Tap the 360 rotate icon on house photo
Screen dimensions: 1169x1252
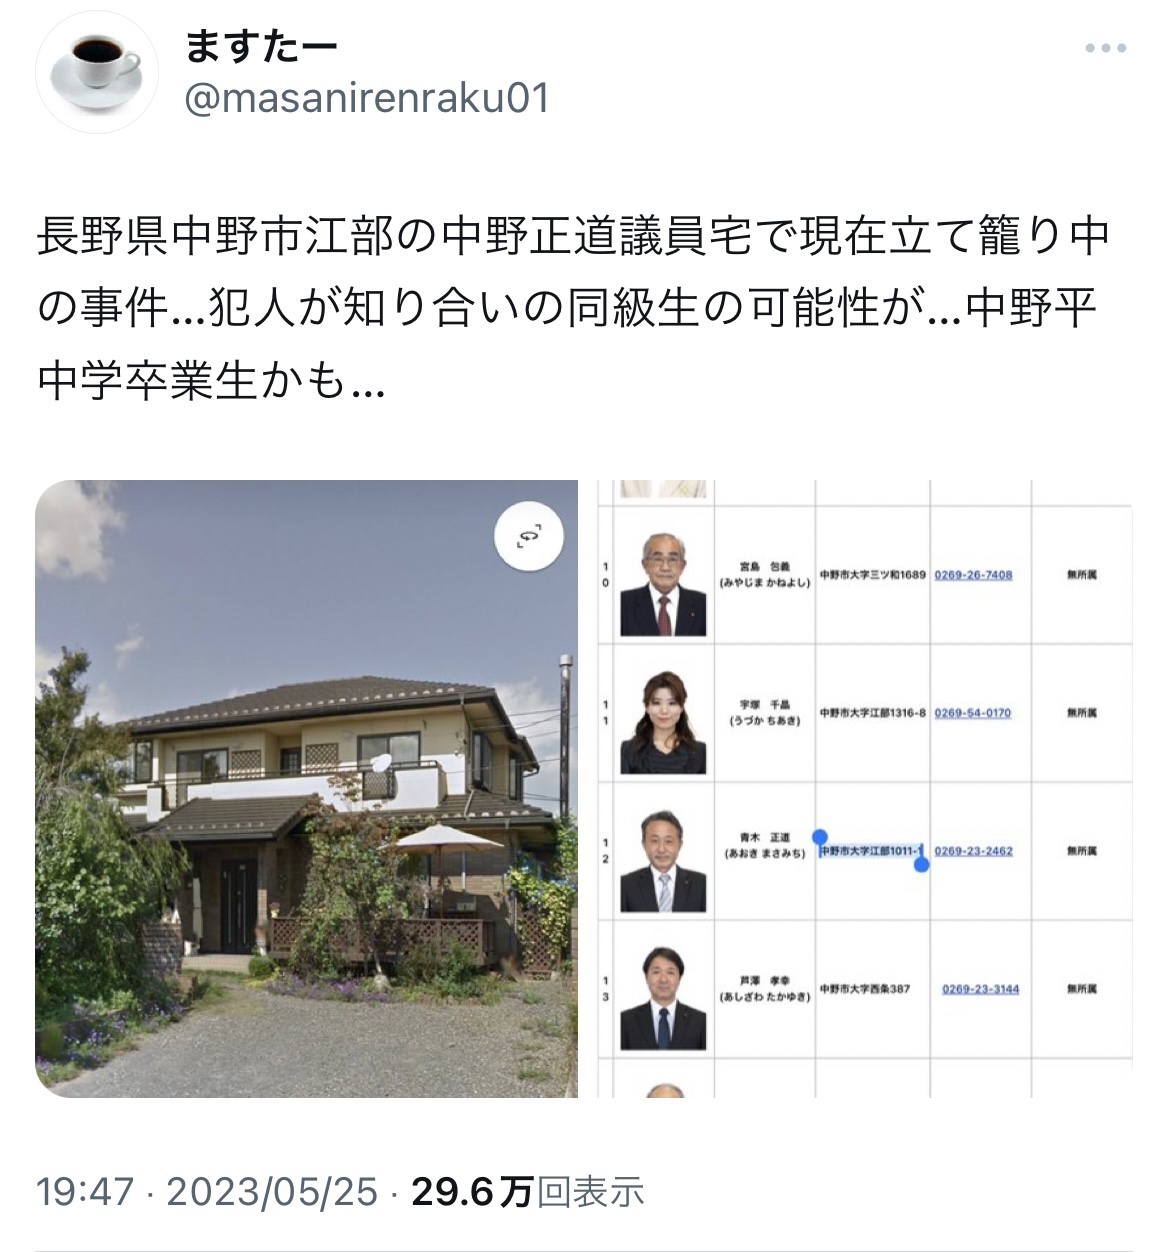pos(529,537)
